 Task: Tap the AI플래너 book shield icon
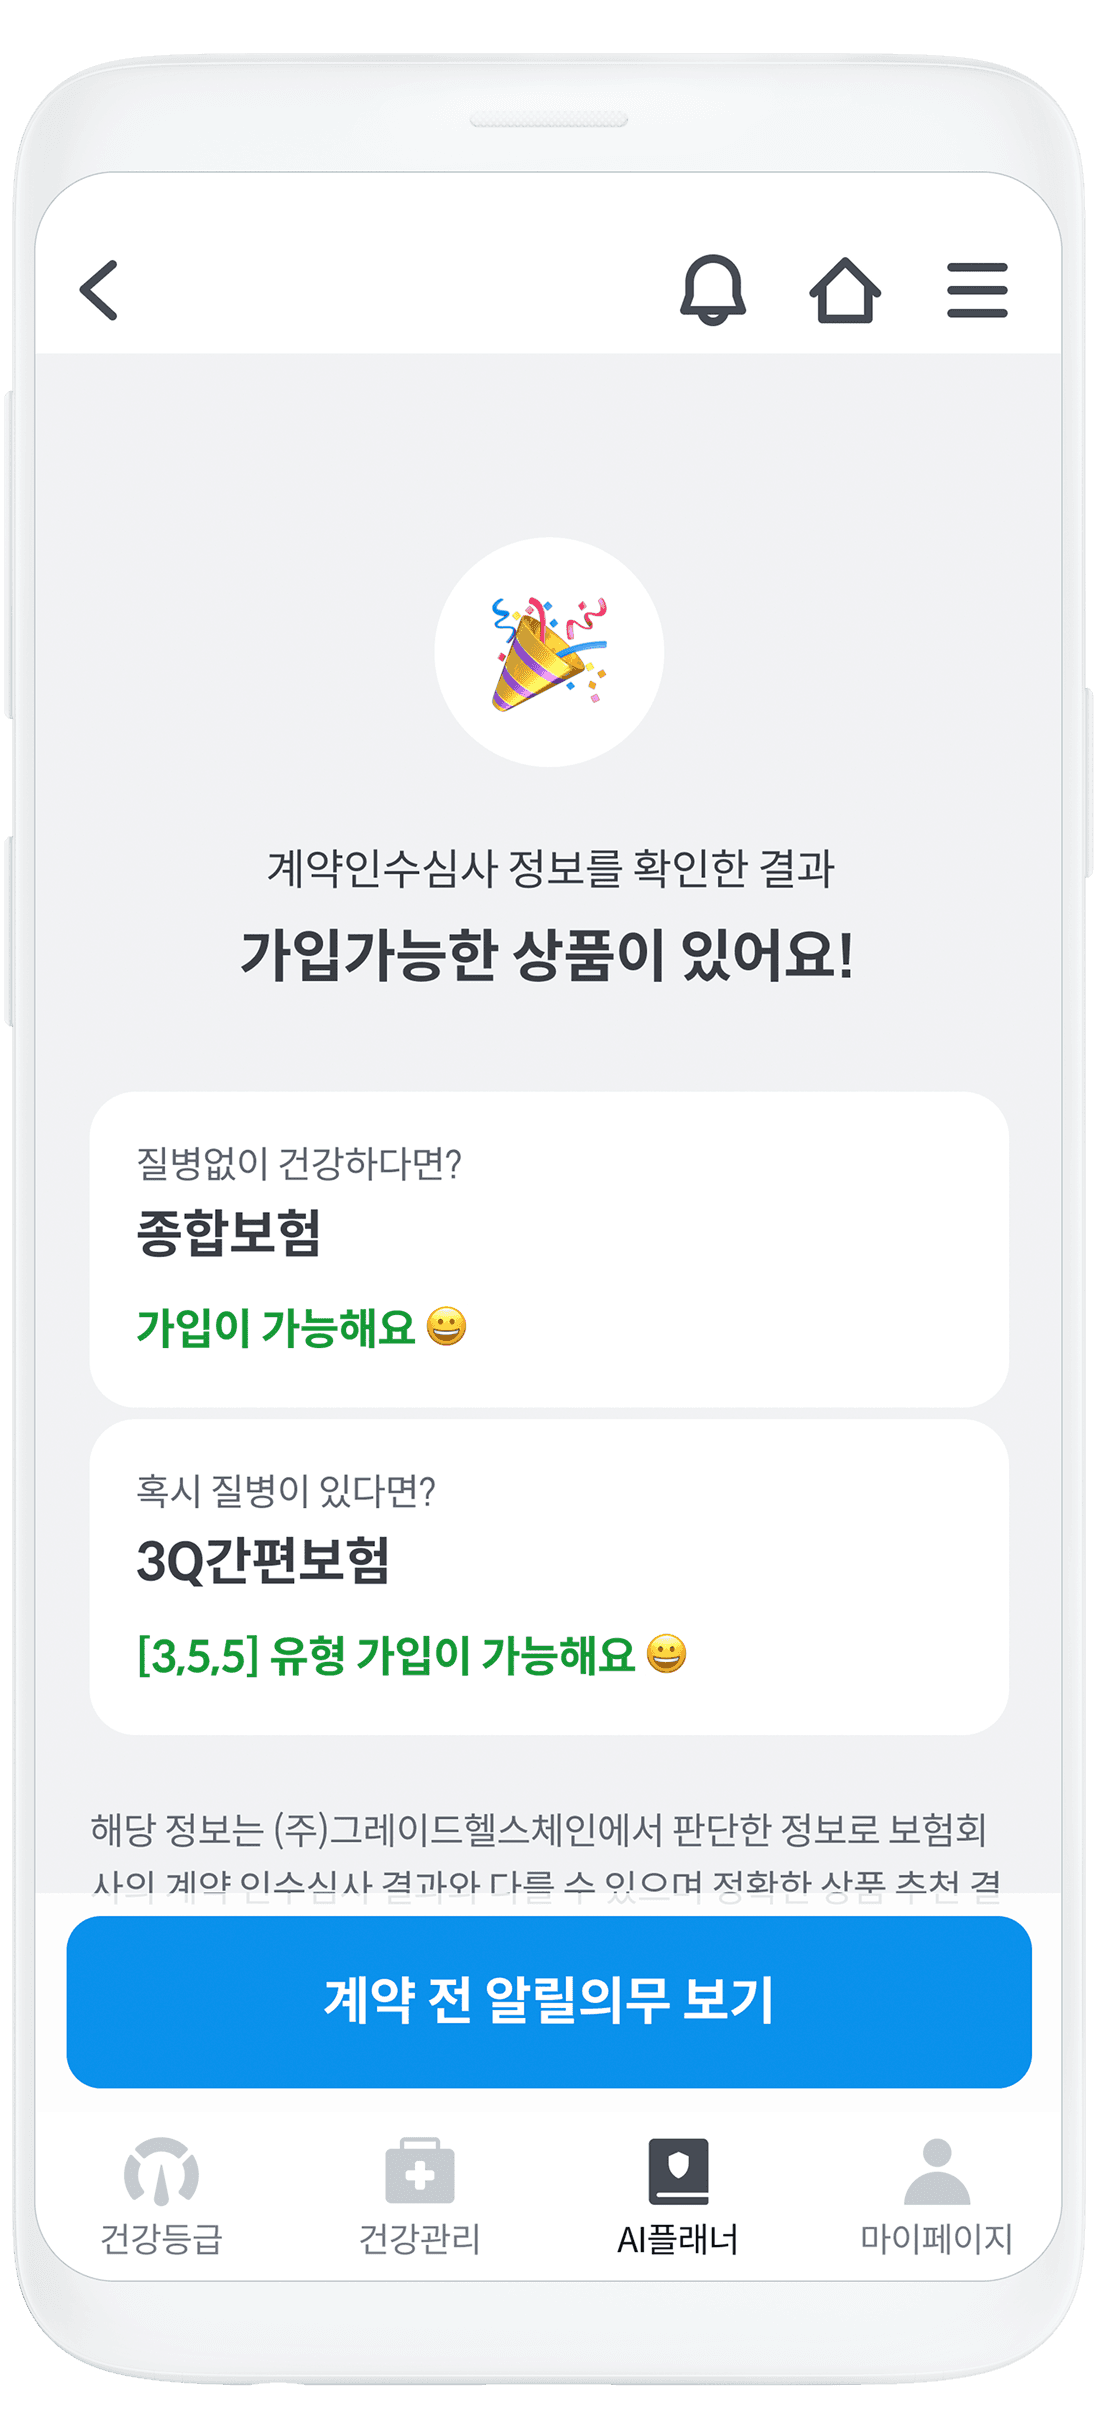click(x=678, y=2171)
